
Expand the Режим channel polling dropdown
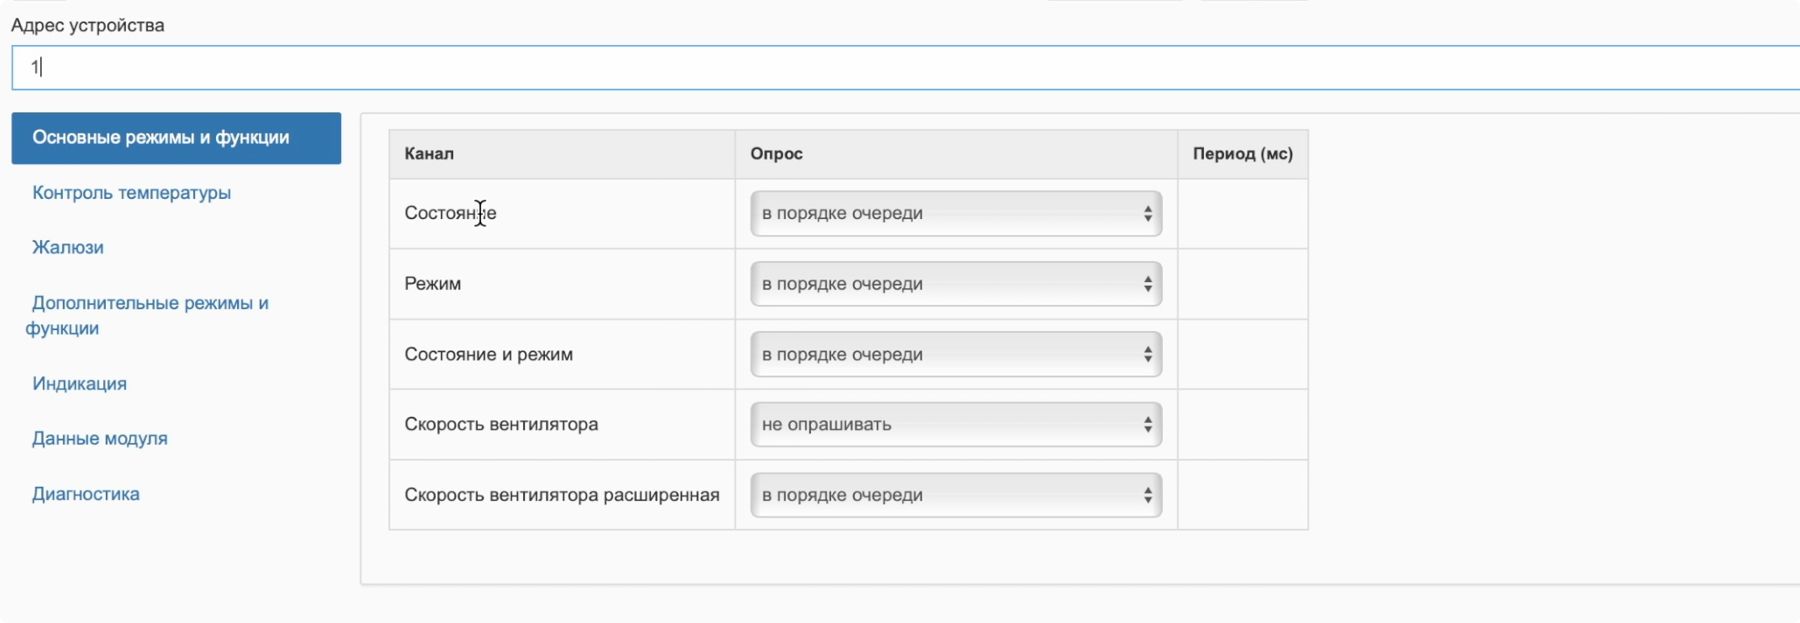click(955, 284)
